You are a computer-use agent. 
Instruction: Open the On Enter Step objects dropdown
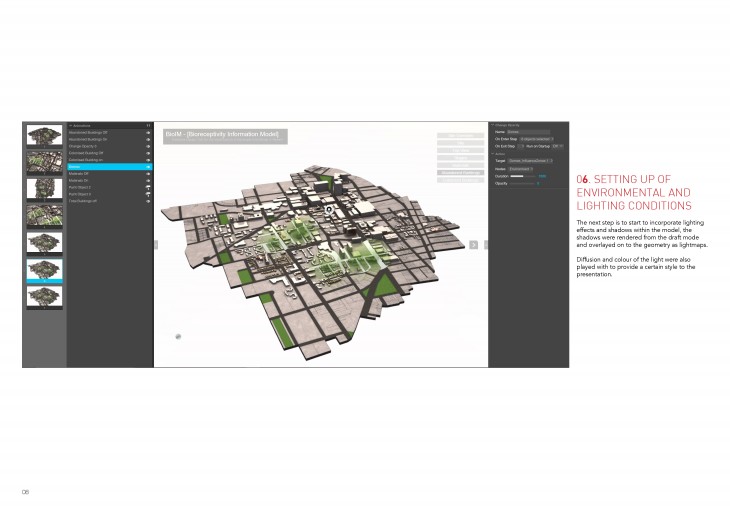535,138
